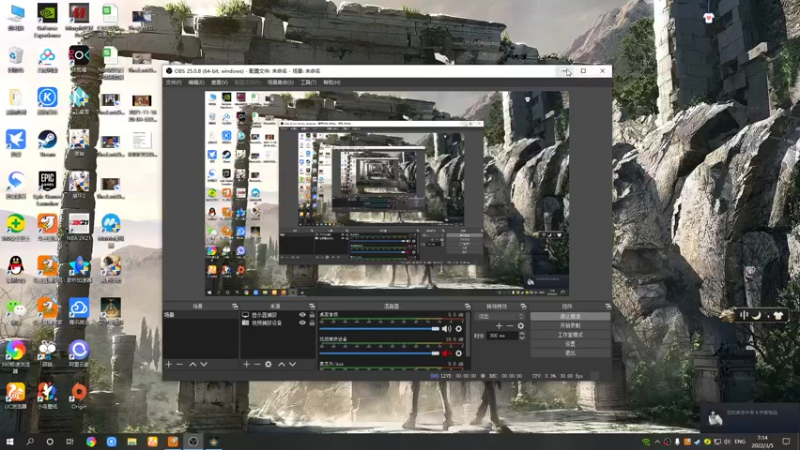Add a new scene with the Scenes plus icon
Viewport: 800px width, 450px height.
(x=169, y=364)
